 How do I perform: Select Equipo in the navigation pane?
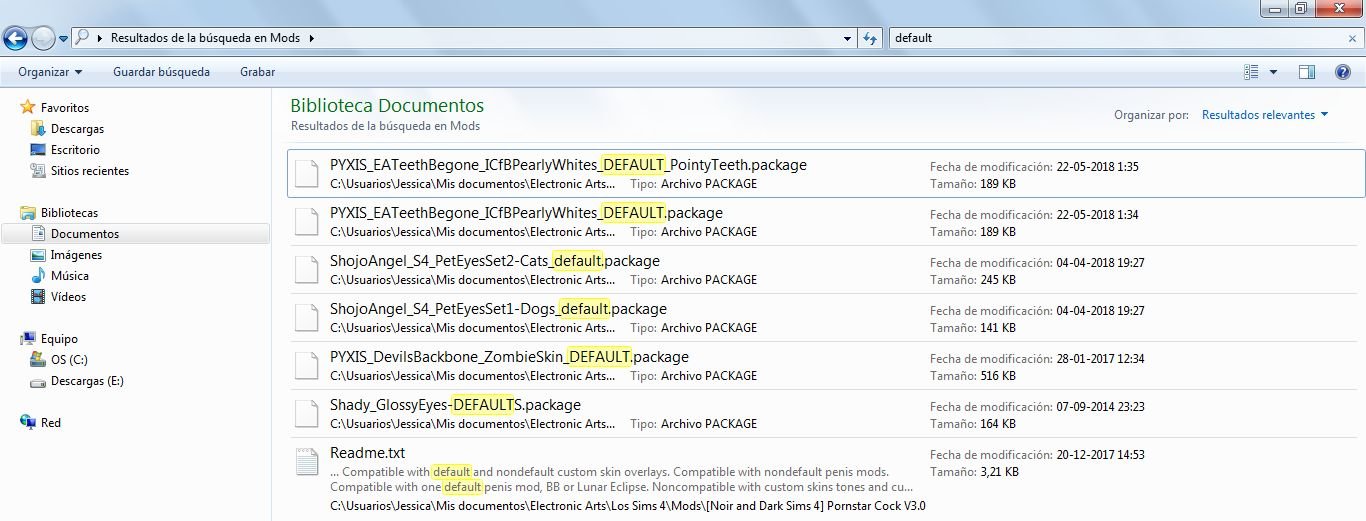pyautogui.click(x=59, y=339)
